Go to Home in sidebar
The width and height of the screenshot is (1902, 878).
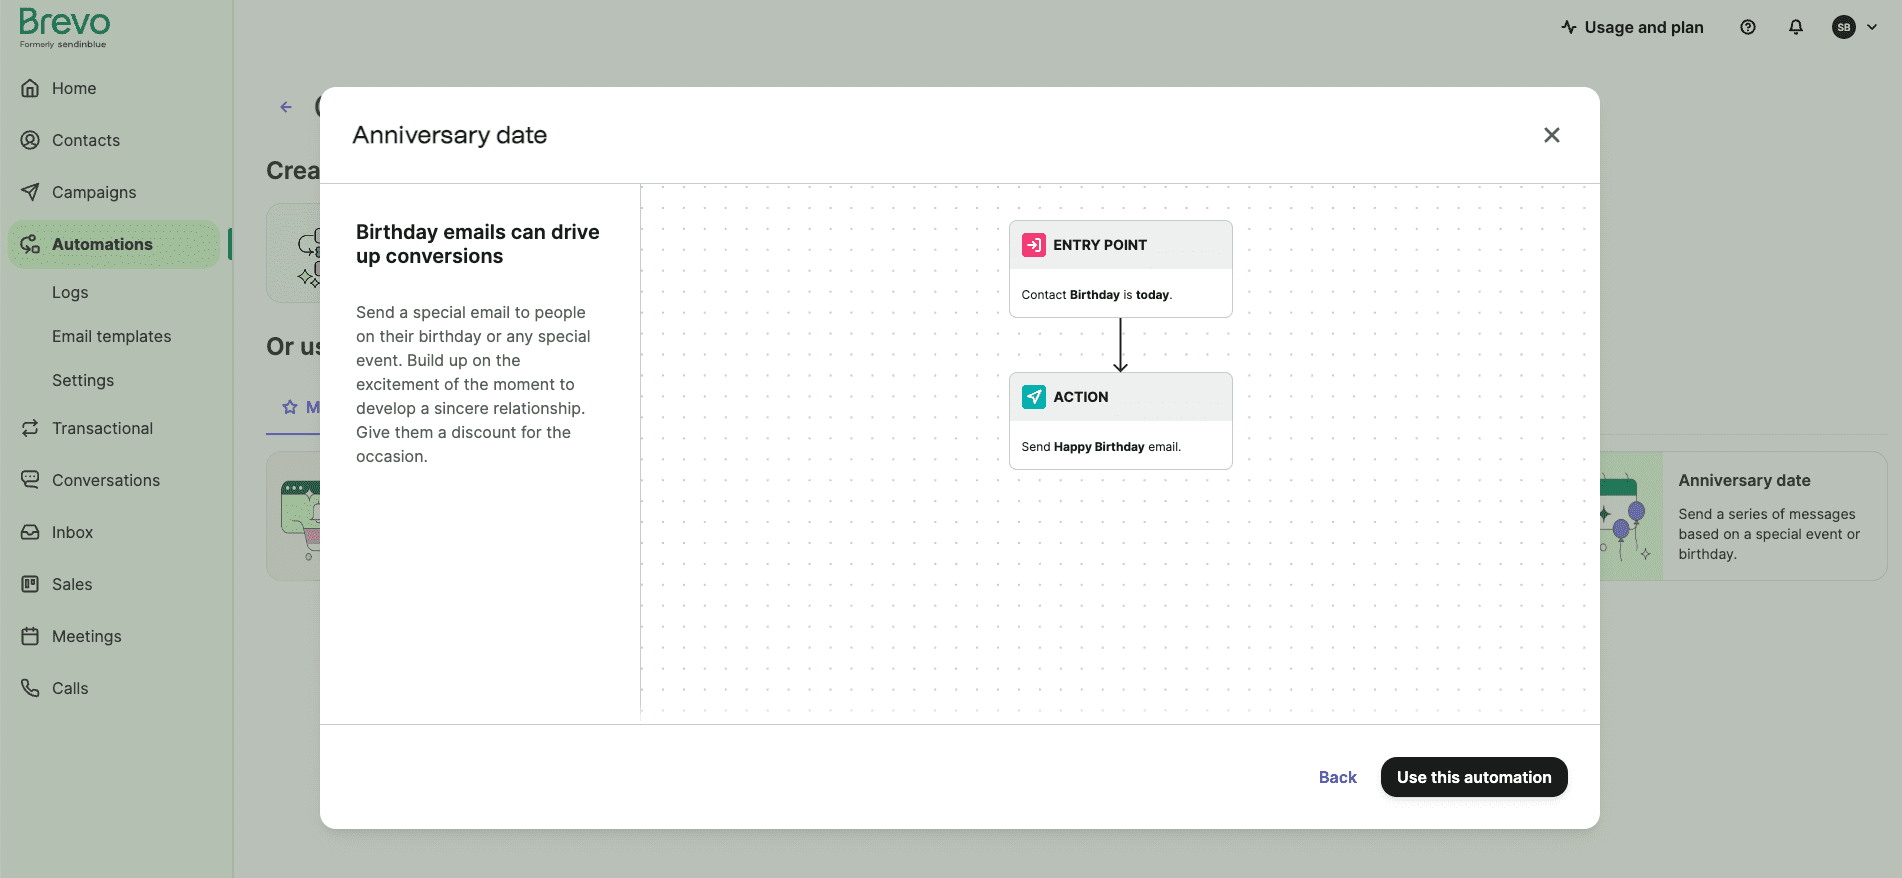tap(73, 88)
